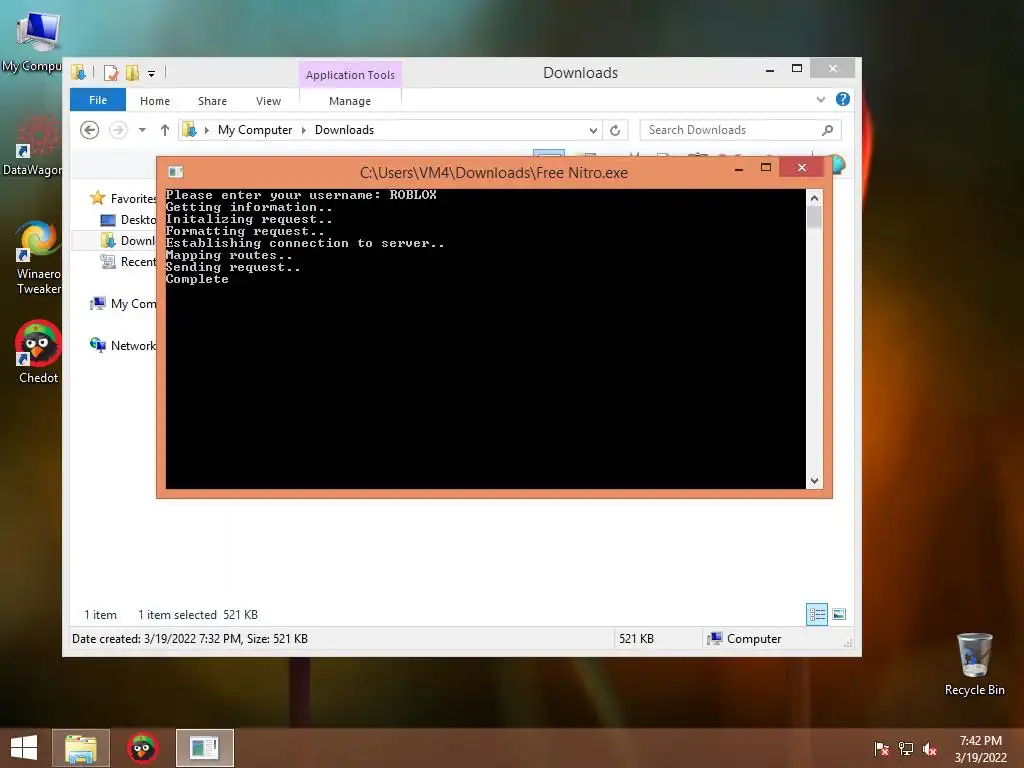Viewport: 1024px width, 768px height.
Task: Open File Explorer from the taskbar
Action: click(81, 748)
